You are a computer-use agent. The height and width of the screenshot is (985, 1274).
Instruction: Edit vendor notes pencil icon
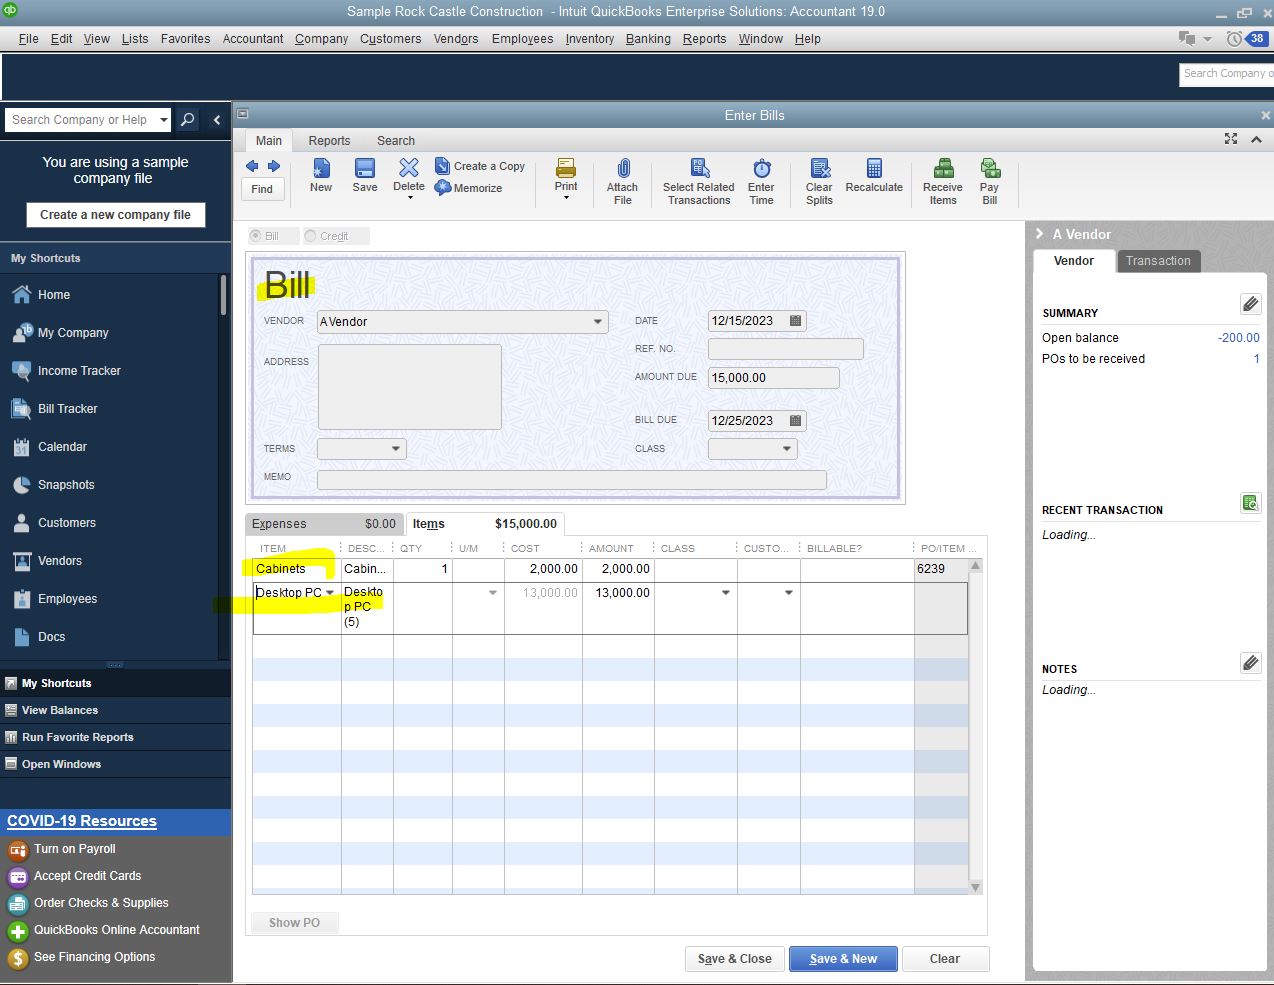[x=1250, y=663]
